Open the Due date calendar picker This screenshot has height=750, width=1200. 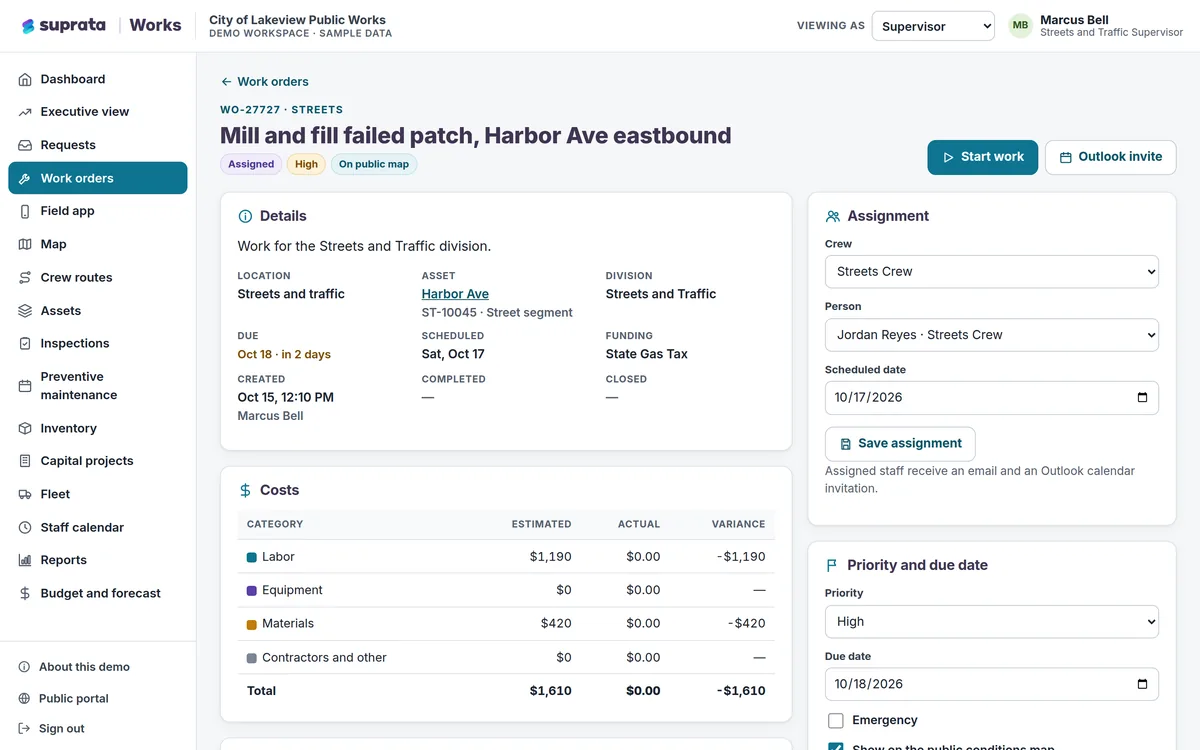click(1142, 684)
